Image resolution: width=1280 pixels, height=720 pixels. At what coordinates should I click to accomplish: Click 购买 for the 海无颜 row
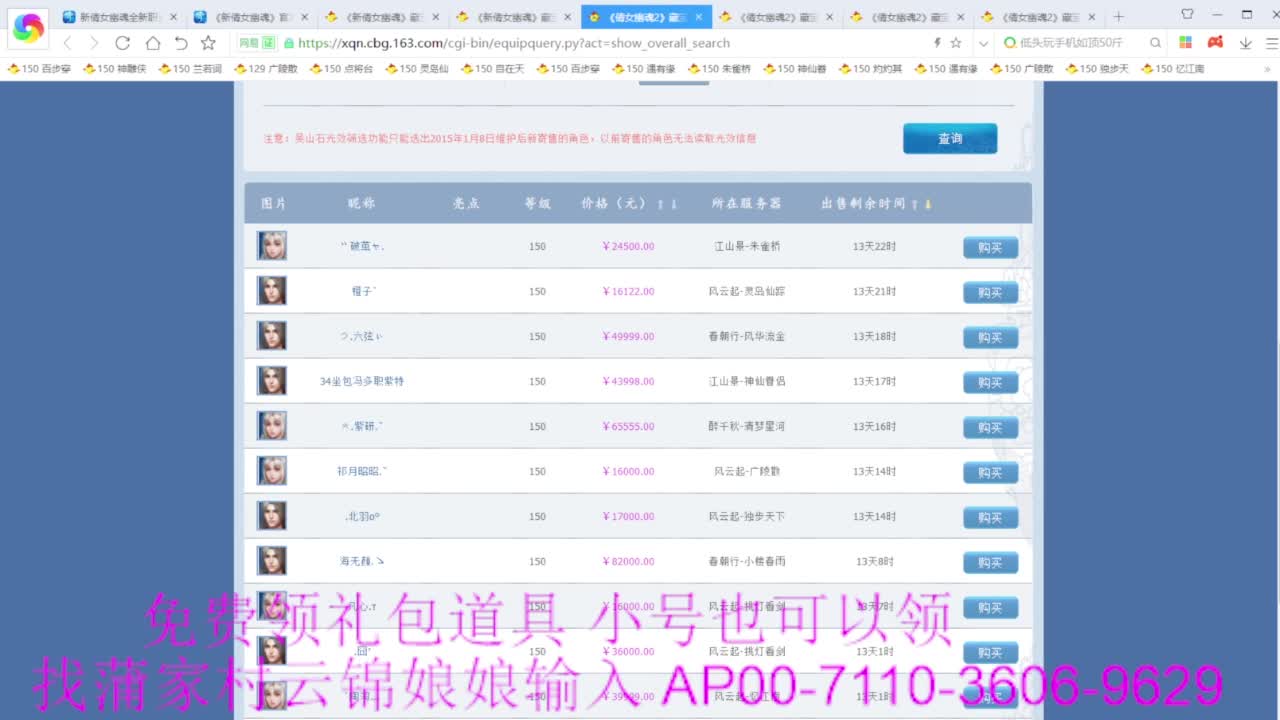(x=990, y=562)
